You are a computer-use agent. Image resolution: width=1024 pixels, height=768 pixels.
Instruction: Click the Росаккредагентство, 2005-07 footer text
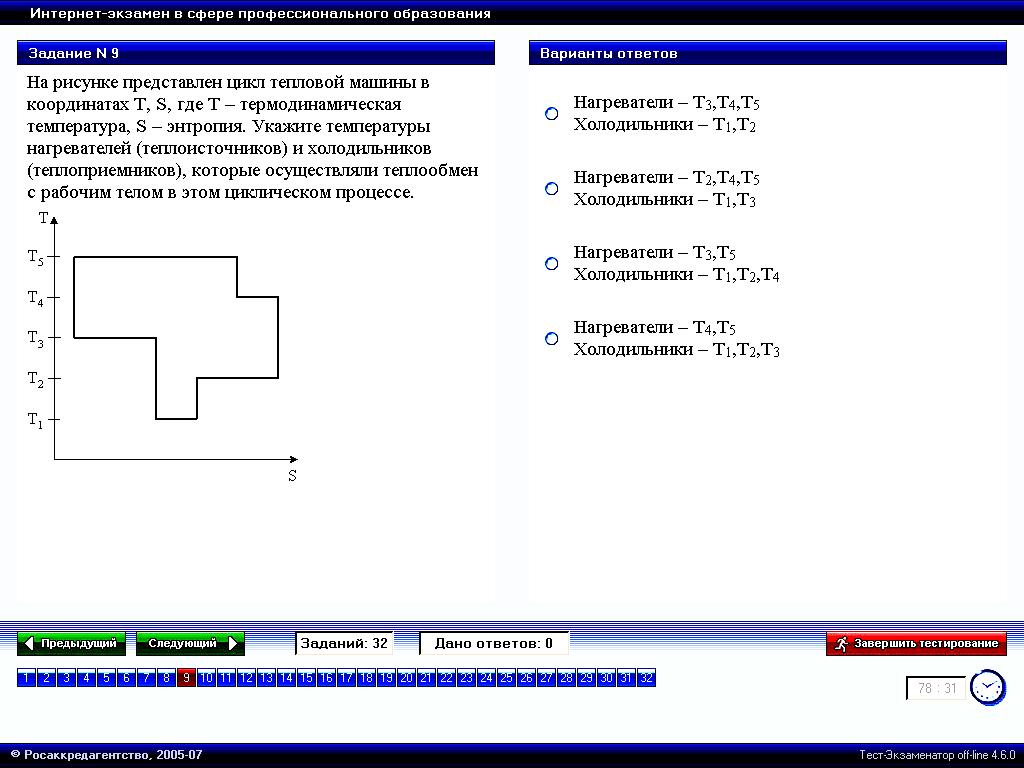(x=107, y=755)
